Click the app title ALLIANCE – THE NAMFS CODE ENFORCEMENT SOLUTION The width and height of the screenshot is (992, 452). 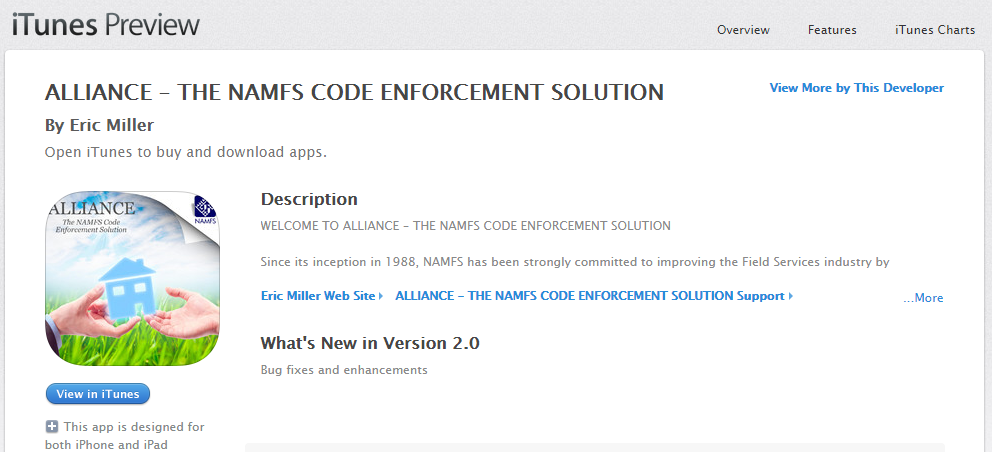(354, 92)
